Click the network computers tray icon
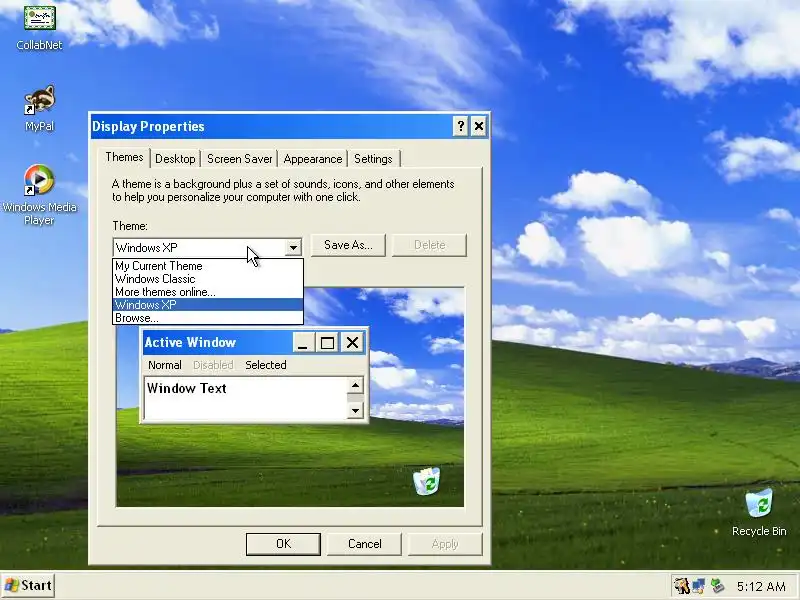 [x=698, y=586]
